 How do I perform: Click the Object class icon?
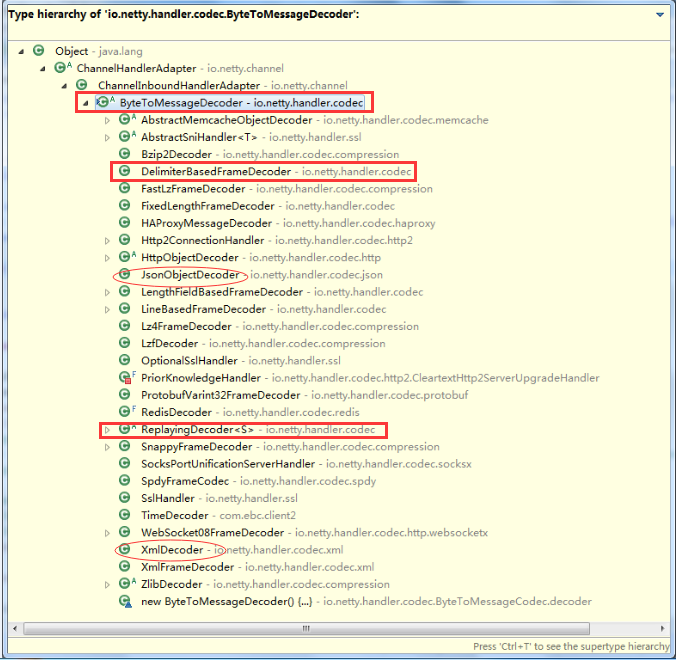[39, 51]
